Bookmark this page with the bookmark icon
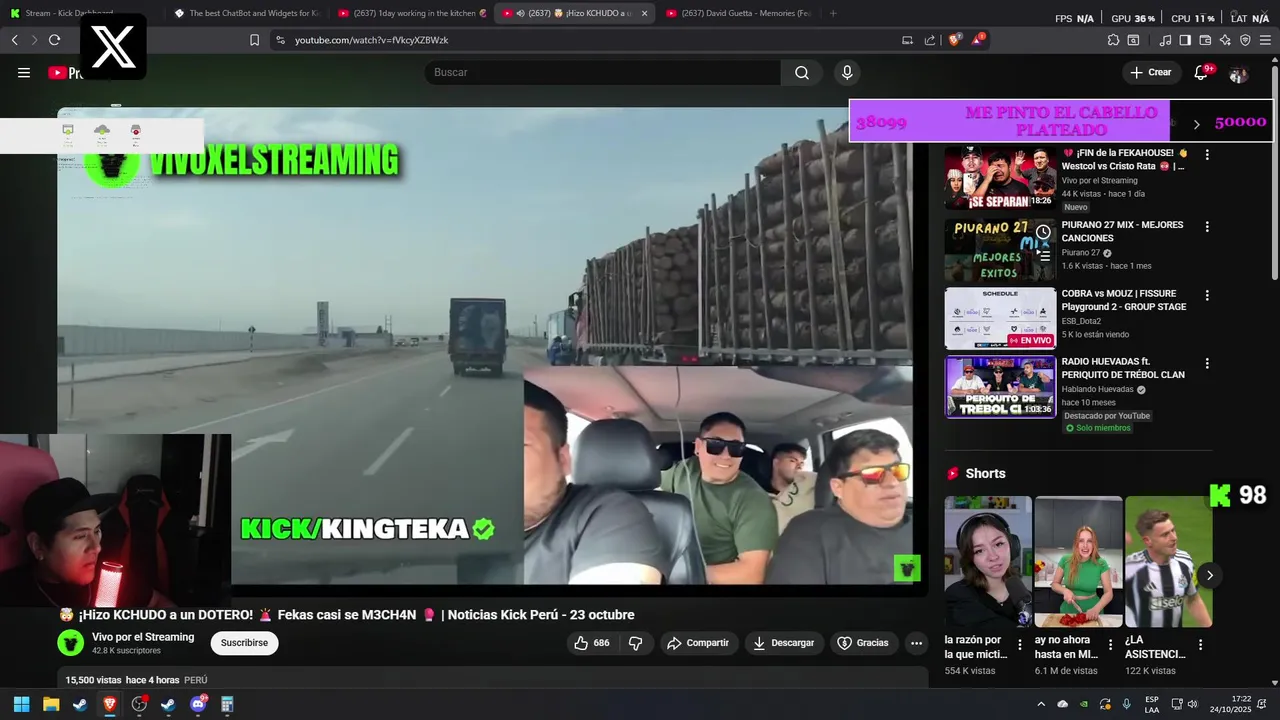The height and width of the screenshot is (720, 1280). 254,40
